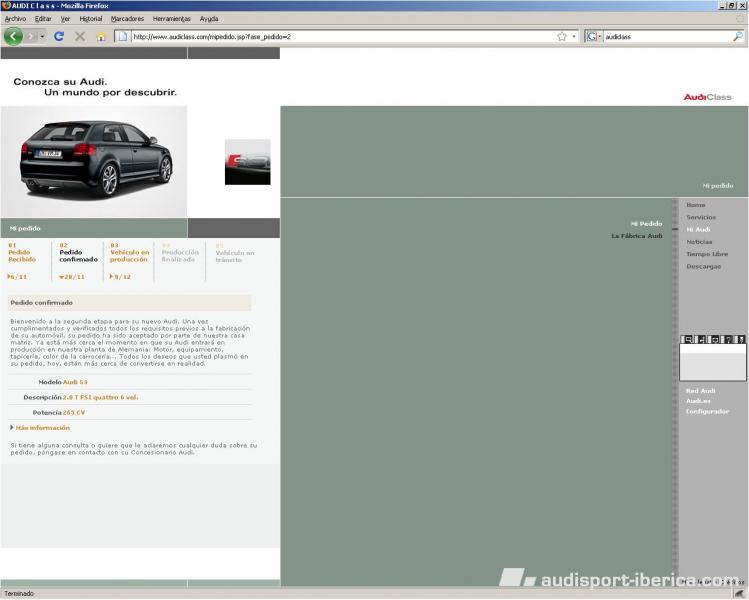Open the Ayuda menu
The height and width of the screenshot is (600, 749).
(x=209, y=19)
